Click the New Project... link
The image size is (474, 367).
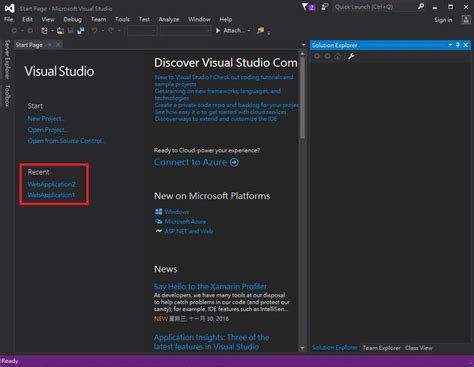click(46, 119)
